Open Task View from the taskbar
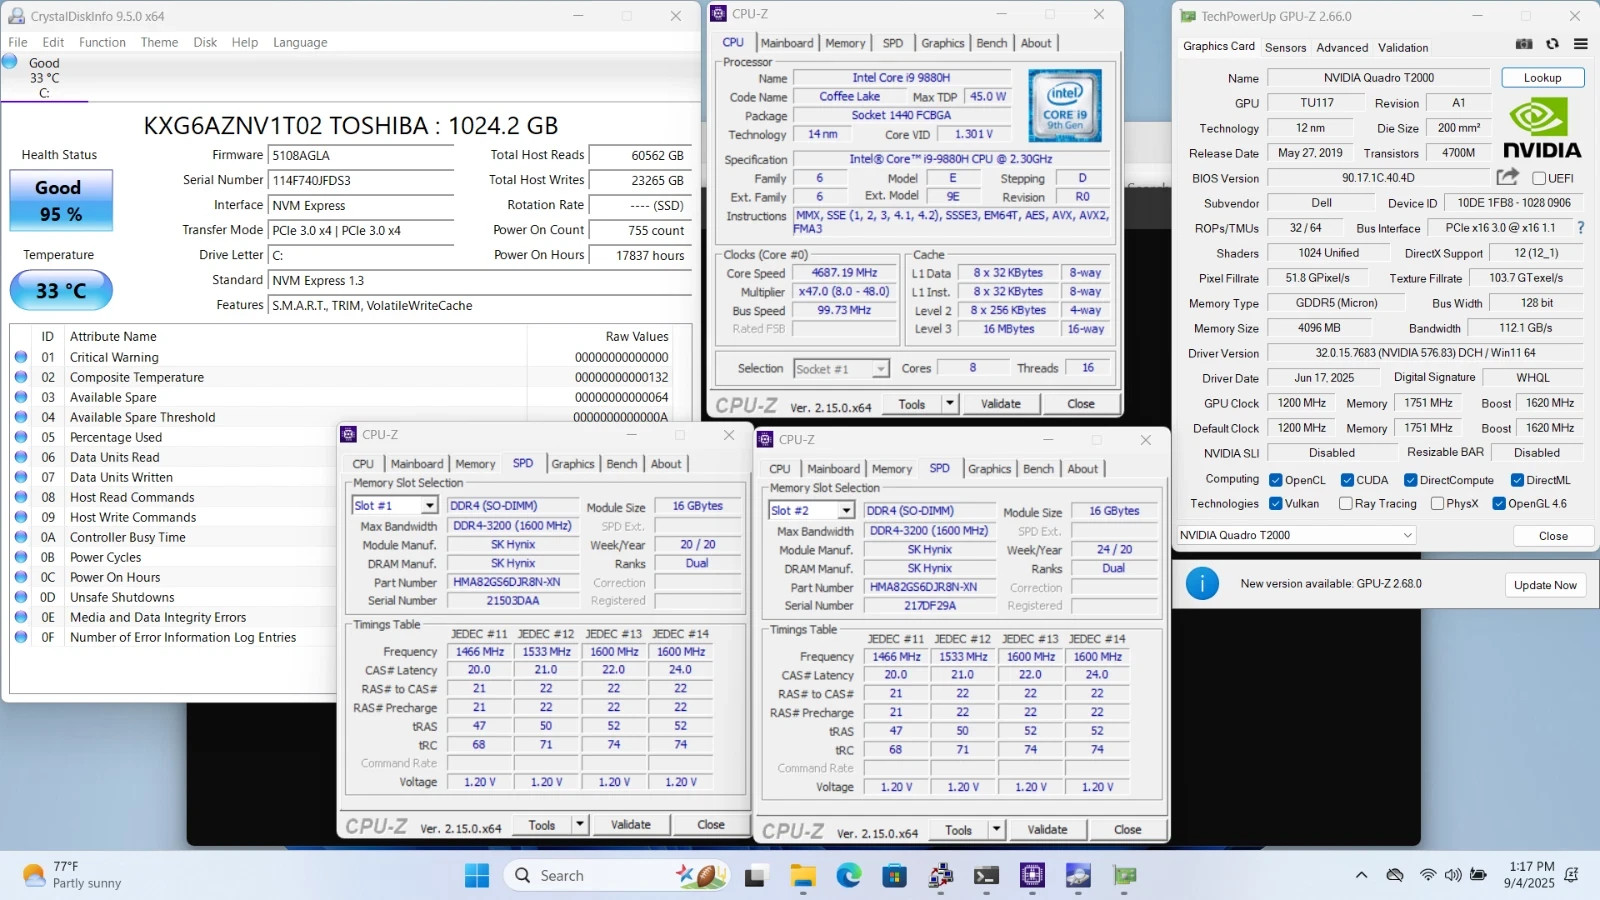This screenshot has height=900, width=1600. 755,876
